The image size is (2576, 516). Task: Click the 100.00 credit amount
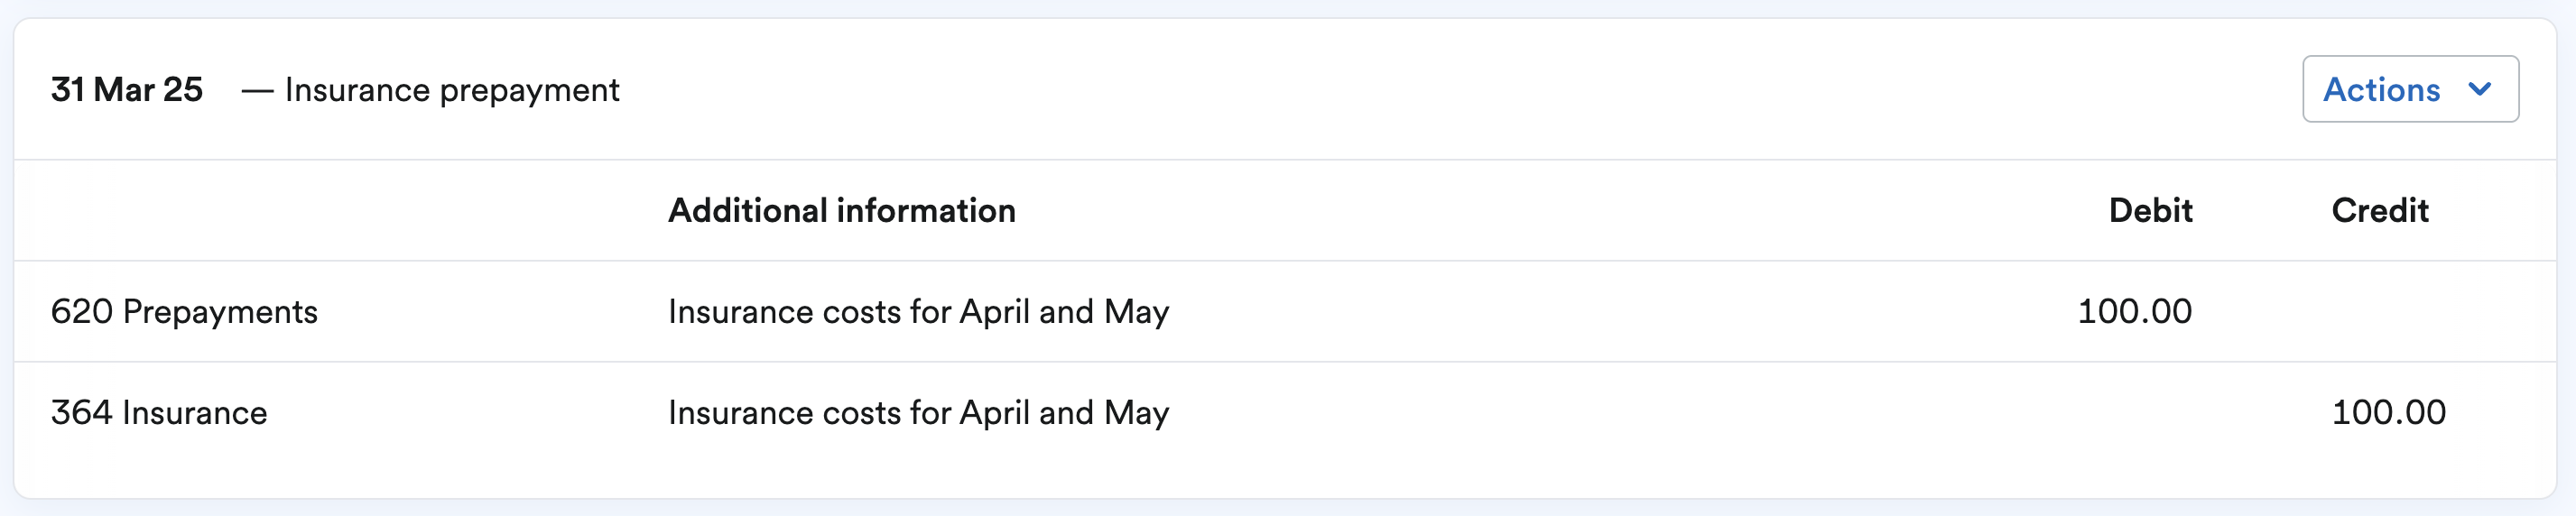2388,413
